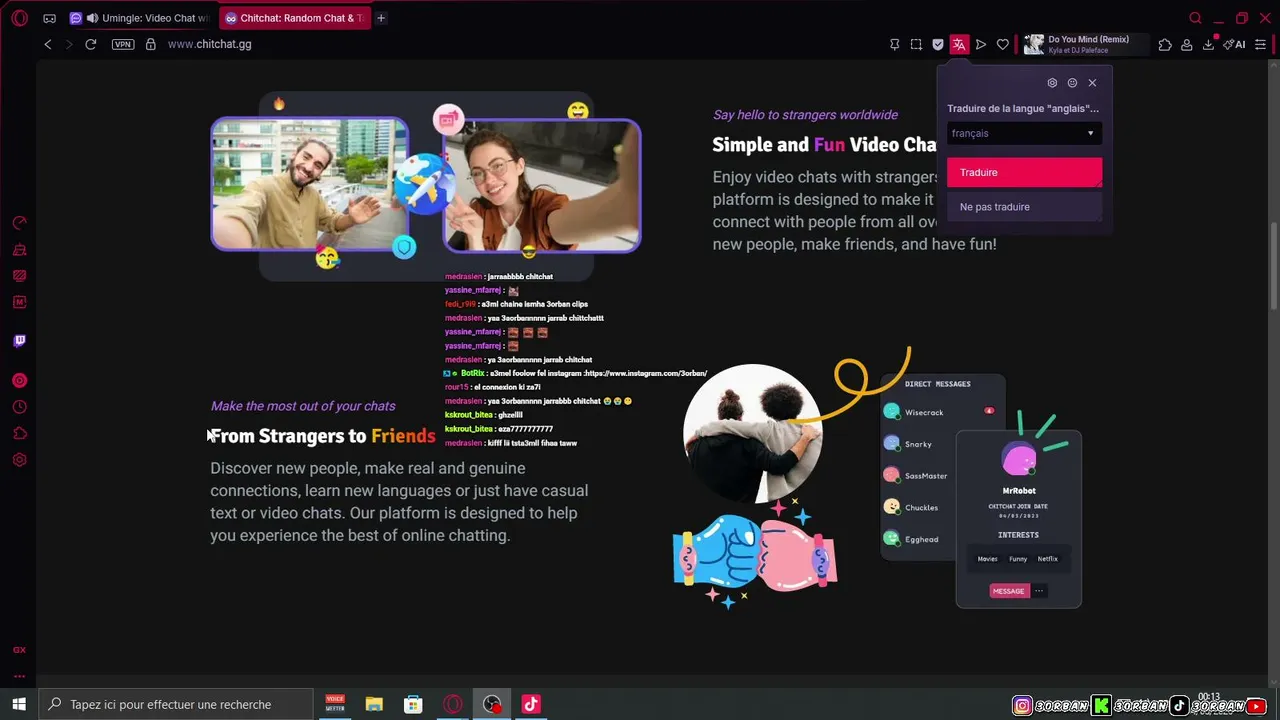1280x720 pixels.
Task: Select Wisecrack in direct messages
Action: click(x=938, y=412)
